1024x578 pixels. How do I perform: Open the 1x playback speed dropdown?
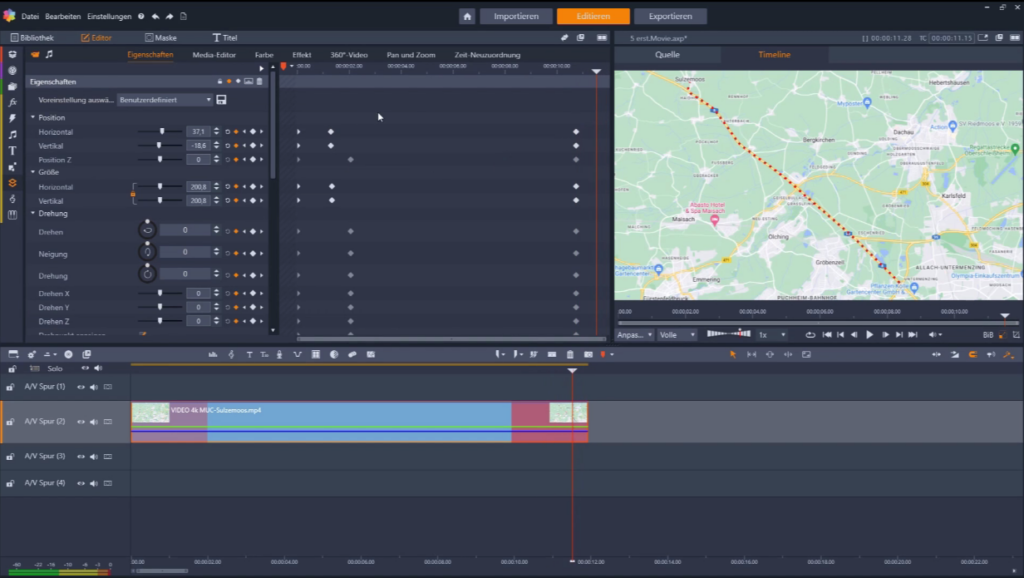click(771, 335)
